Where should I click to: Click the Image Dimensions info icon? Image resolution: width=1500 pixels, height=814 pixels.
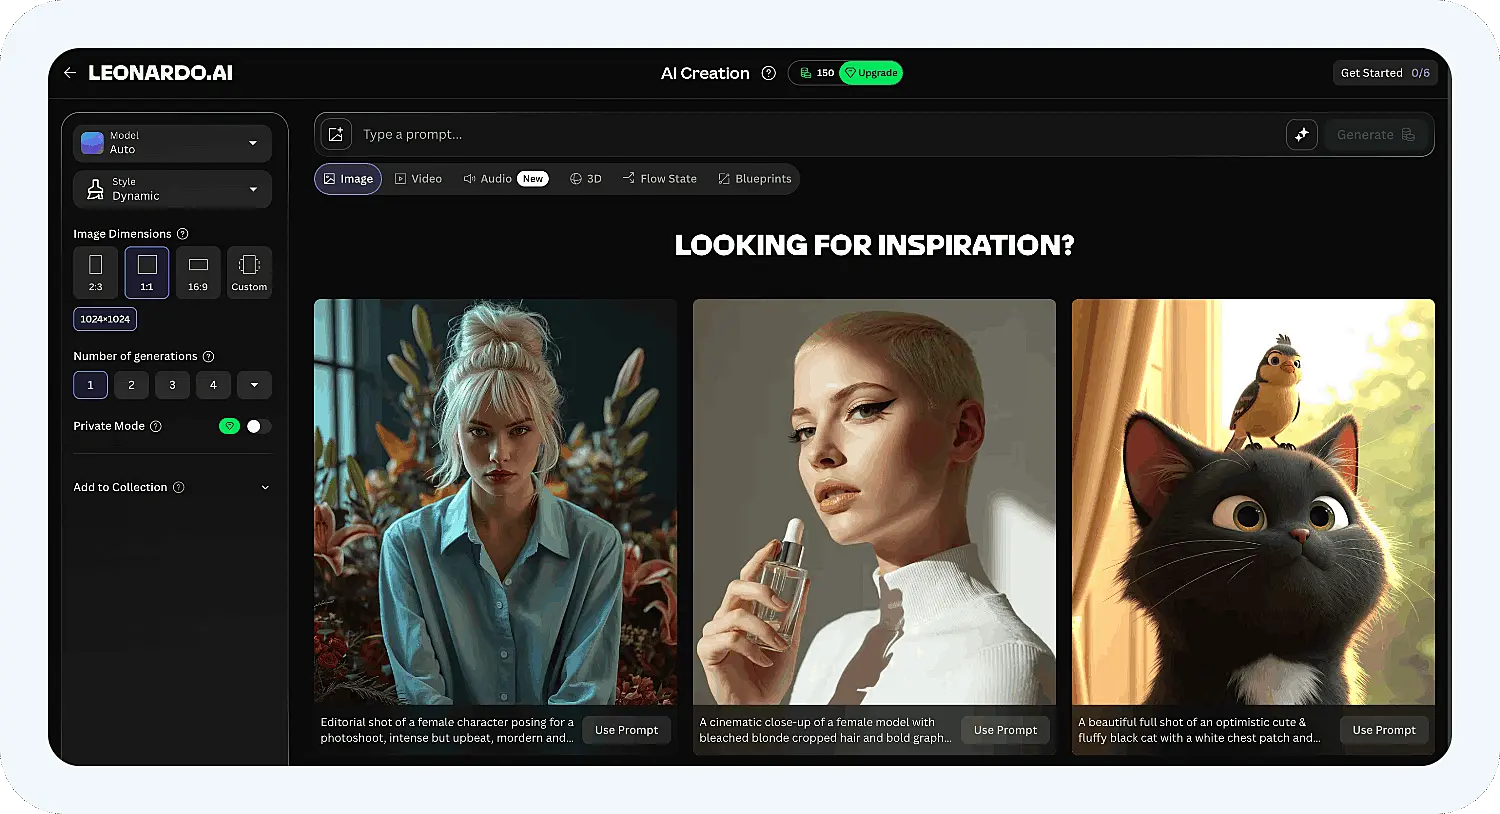(x=182, y=234)
